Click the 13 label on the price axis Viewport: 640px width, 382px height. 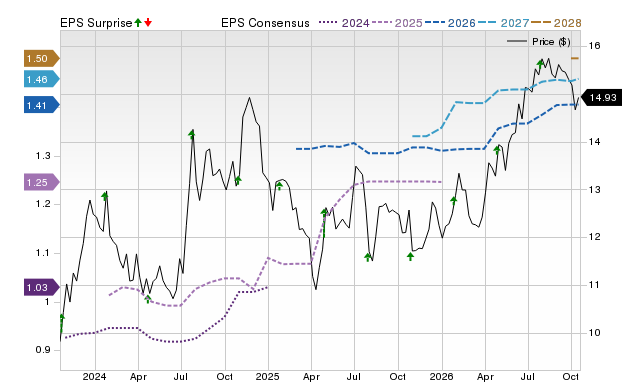click(x=595, y=190)
